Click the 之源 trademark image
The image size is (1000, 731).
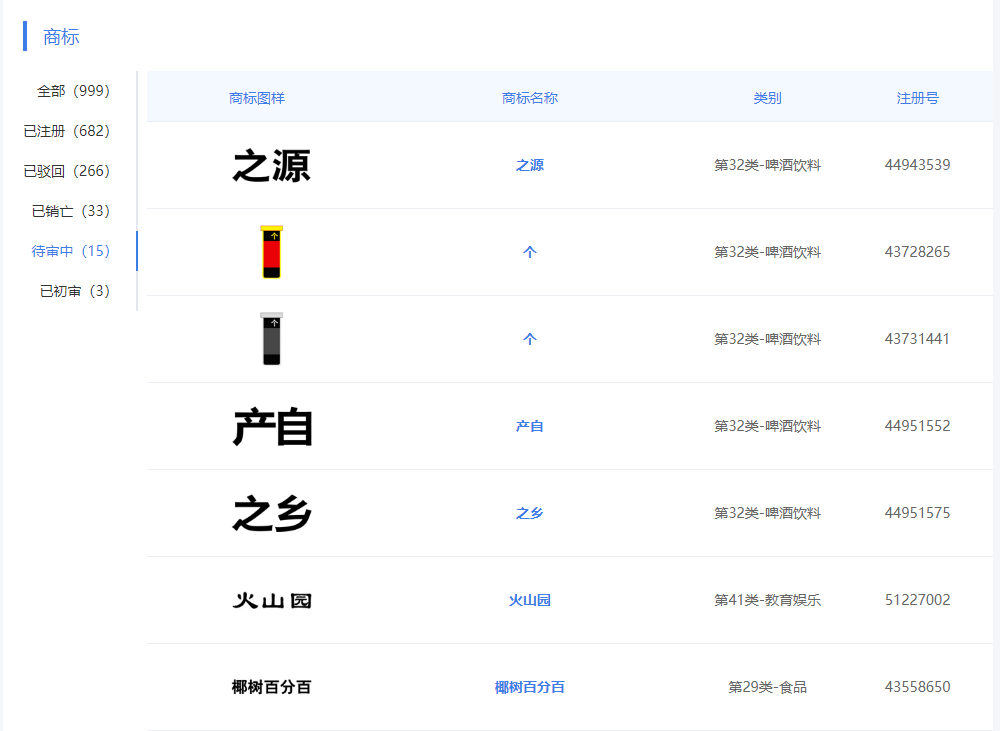click(x=272, y=166)
